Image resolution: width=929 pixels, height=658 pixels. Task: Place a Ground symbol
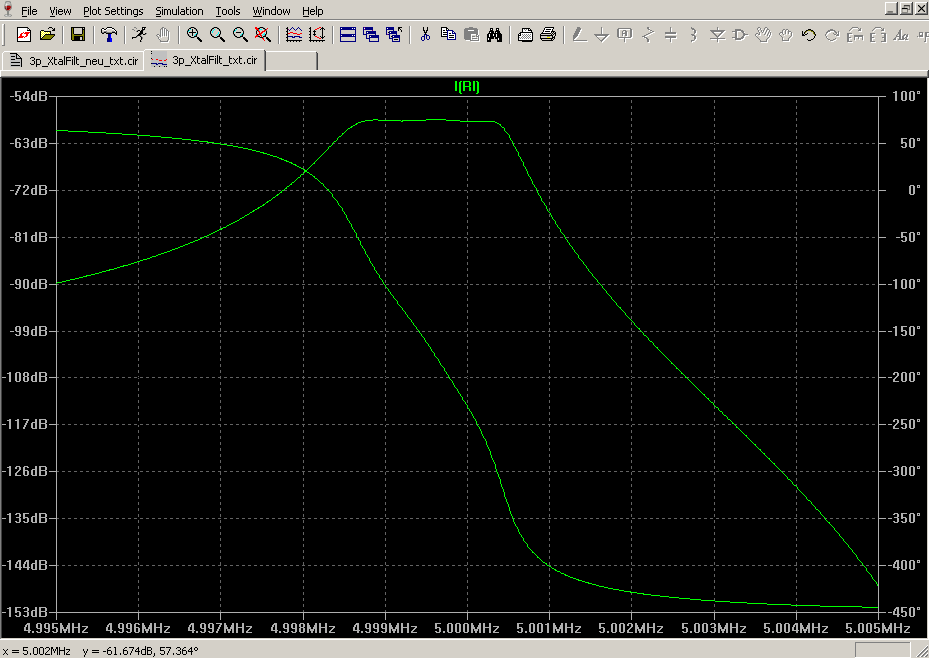[602, 35]
